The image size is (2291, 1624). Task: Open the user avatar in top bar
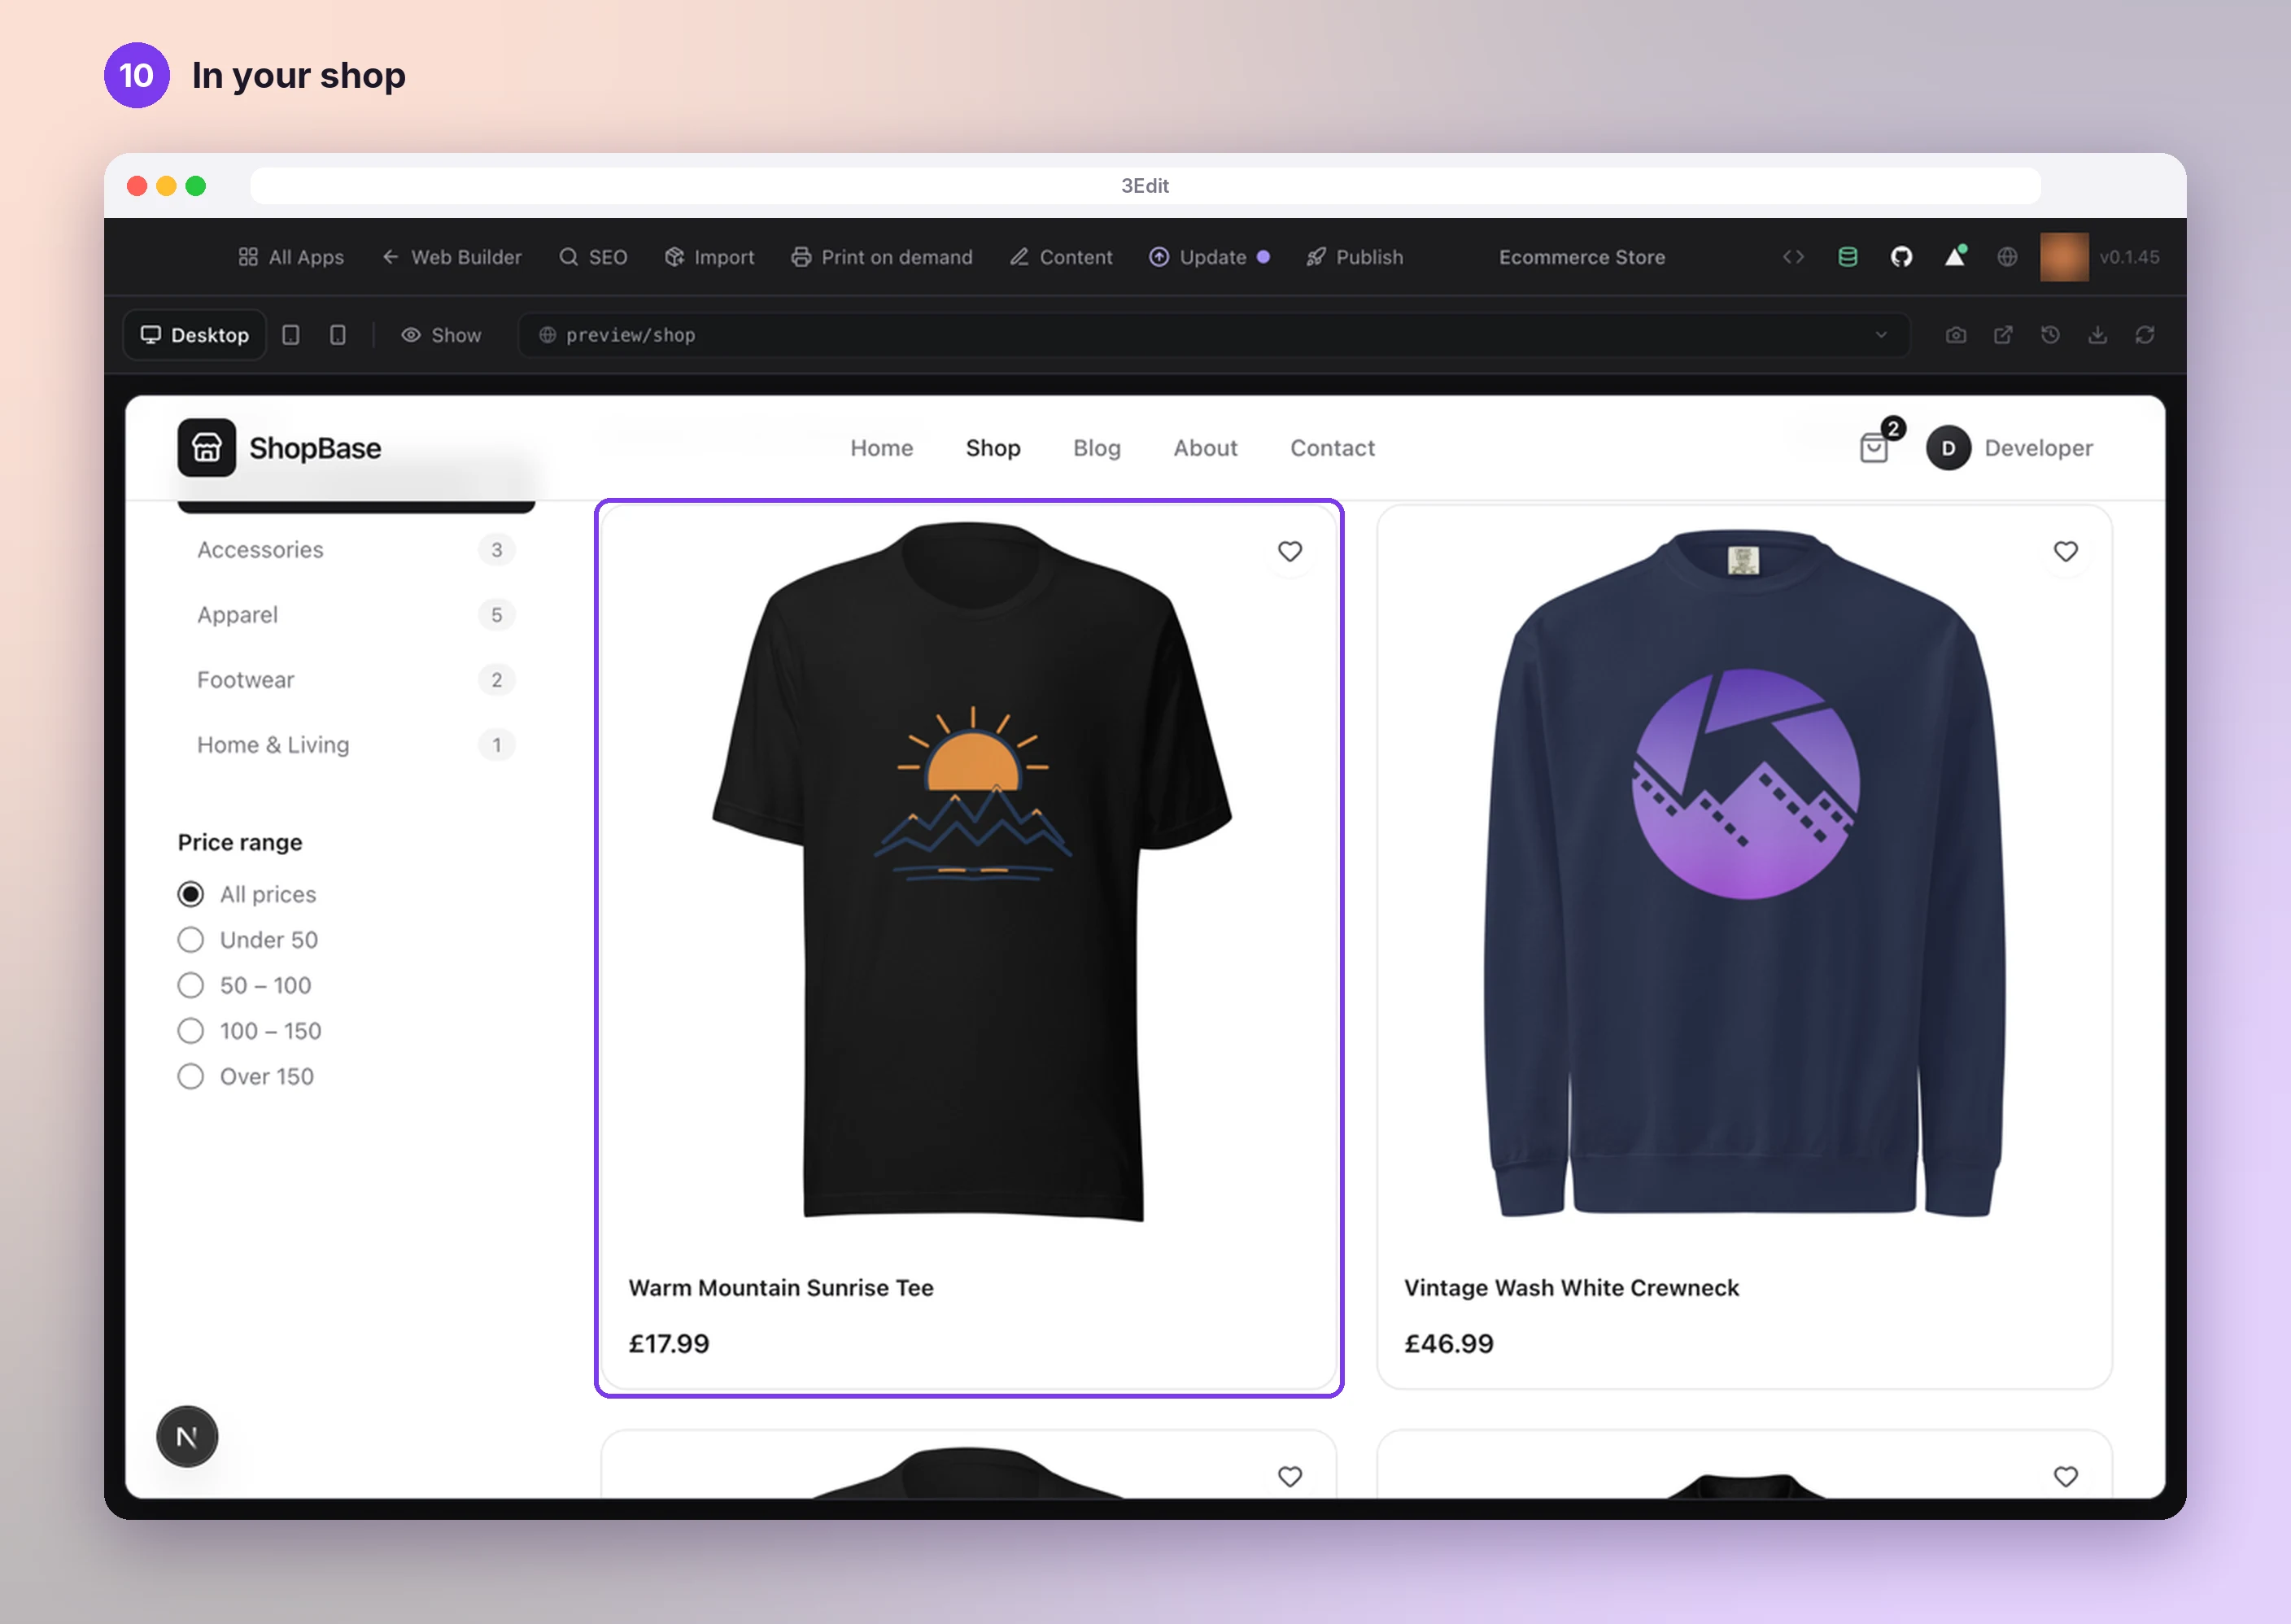(x=2064, y=257)
